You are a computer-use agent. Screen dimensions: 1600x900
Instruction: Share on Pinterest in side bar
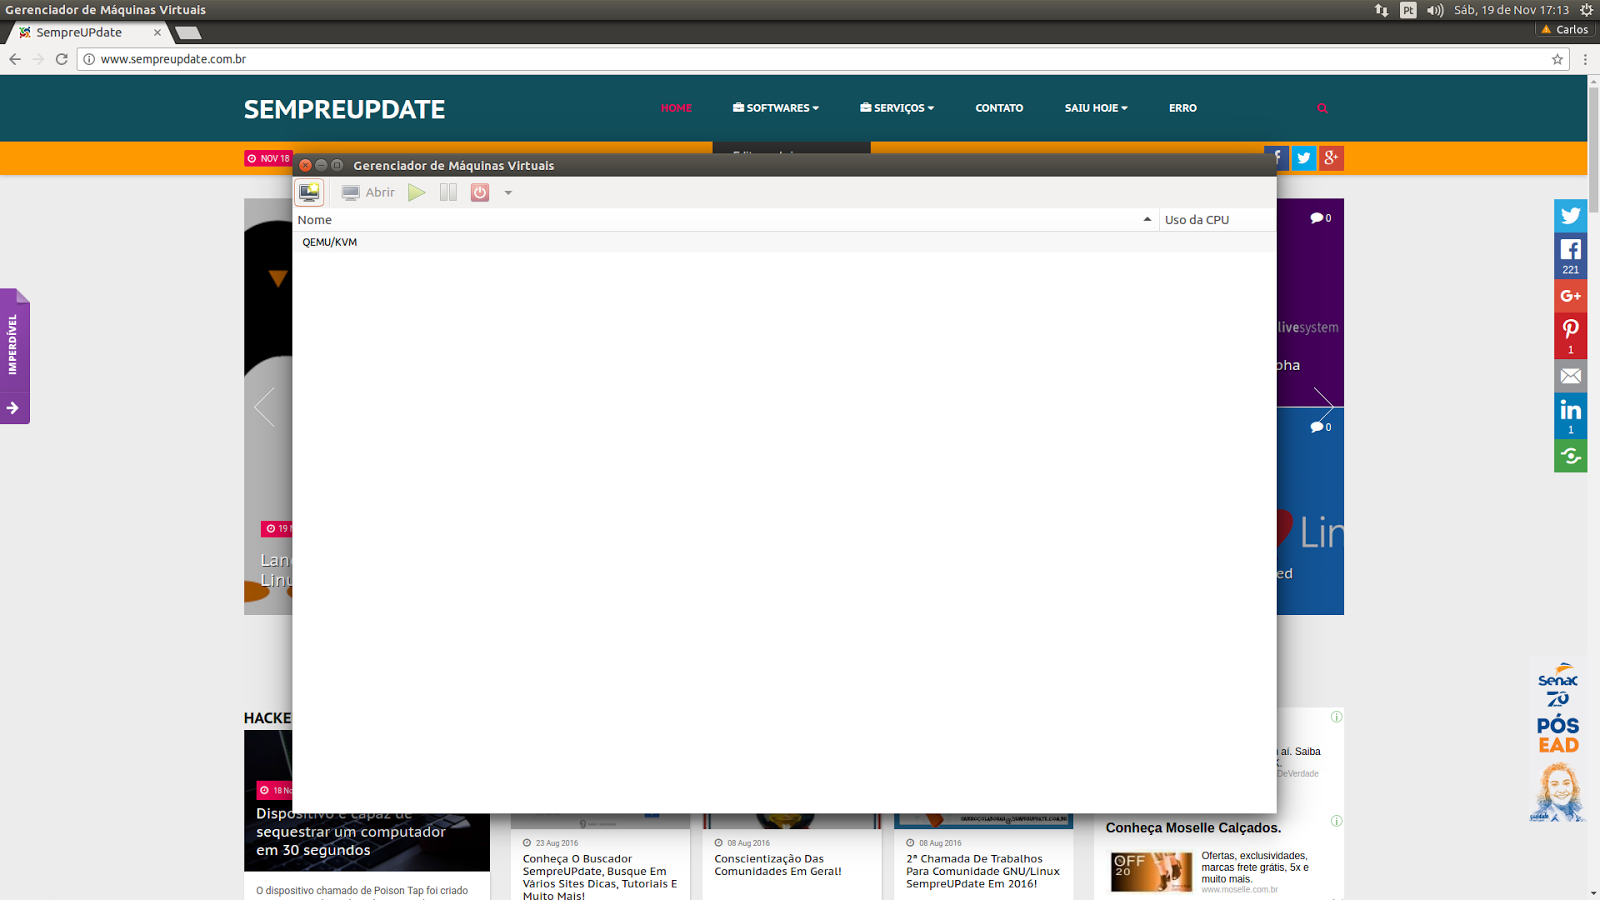(1570, 336)
